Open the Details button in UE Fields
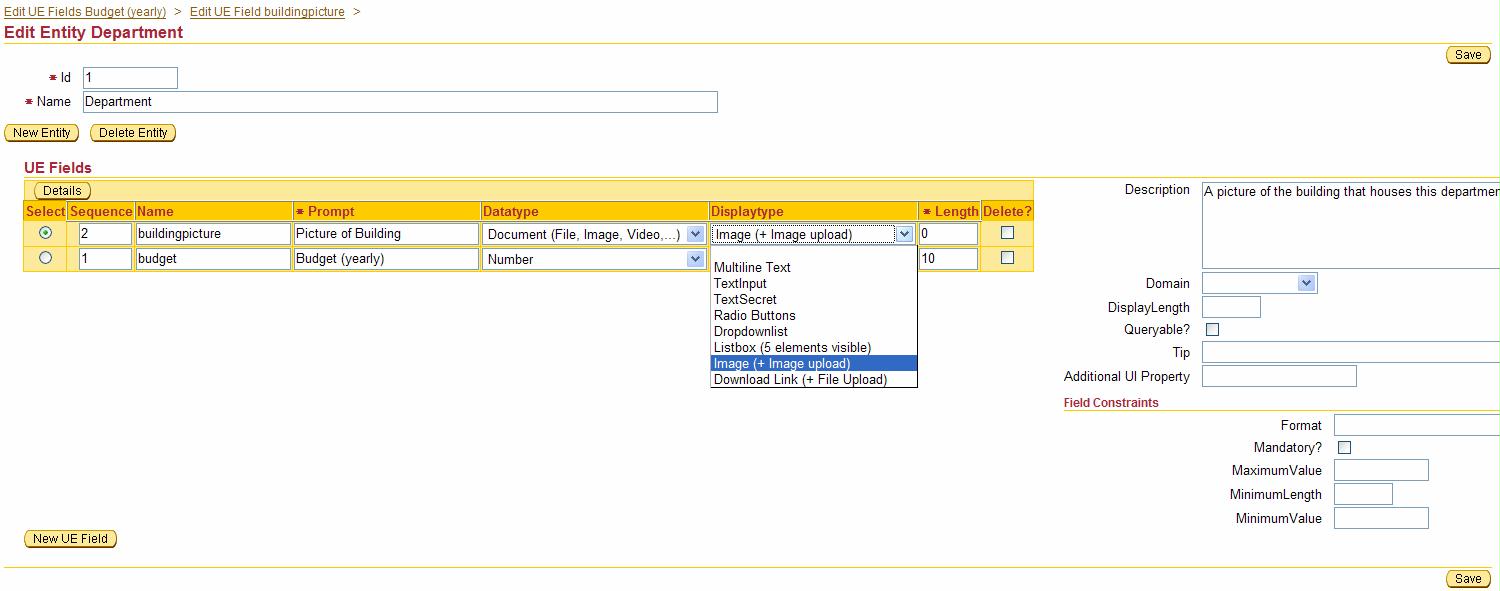The width and height of the screenshot is (1500, 591). pos(62,190)
